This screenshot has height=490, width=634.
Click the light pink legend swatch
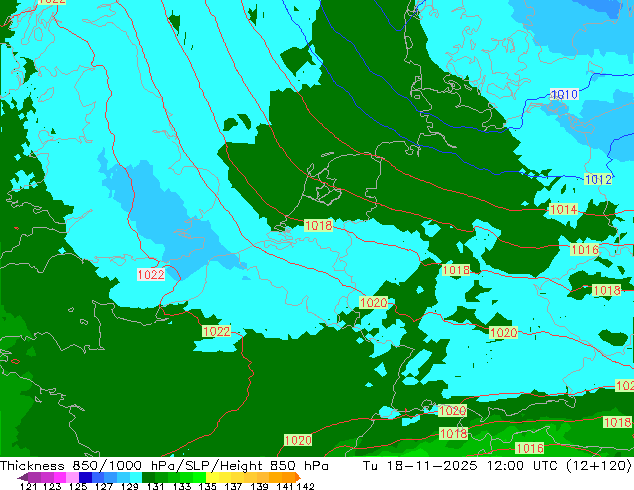(x=72, y=478)
